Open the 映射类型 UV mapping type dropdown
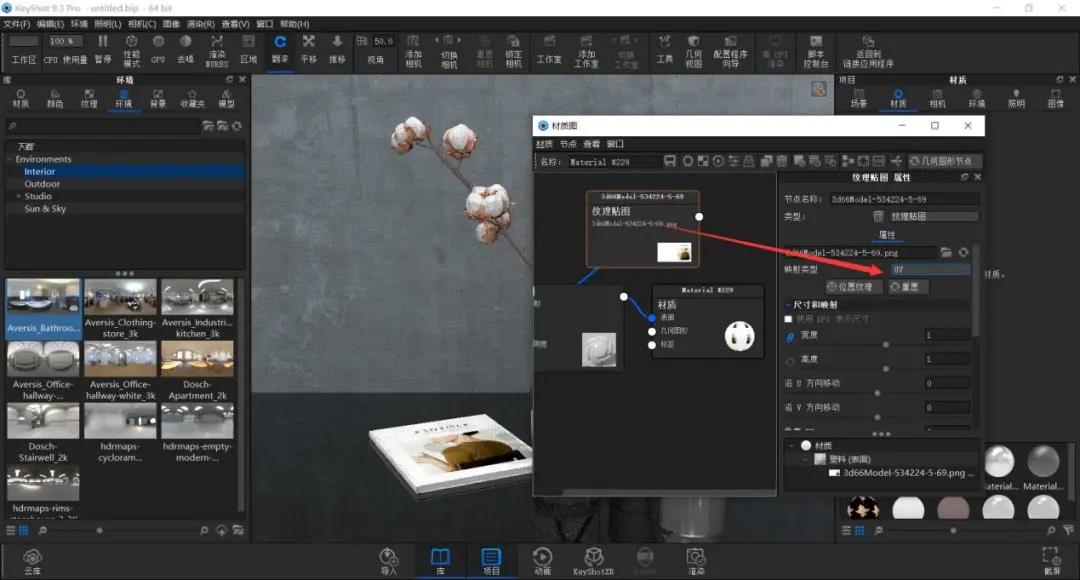The image size is (1080, 580). tap(930, 269)
